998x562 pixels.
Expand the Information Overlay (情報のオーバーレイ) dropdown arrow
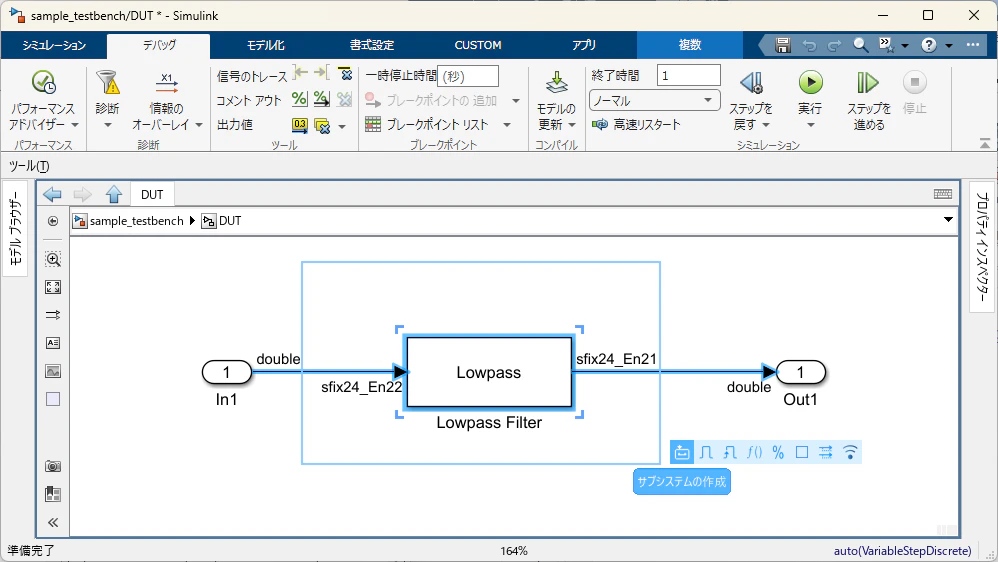coord(199,125)
